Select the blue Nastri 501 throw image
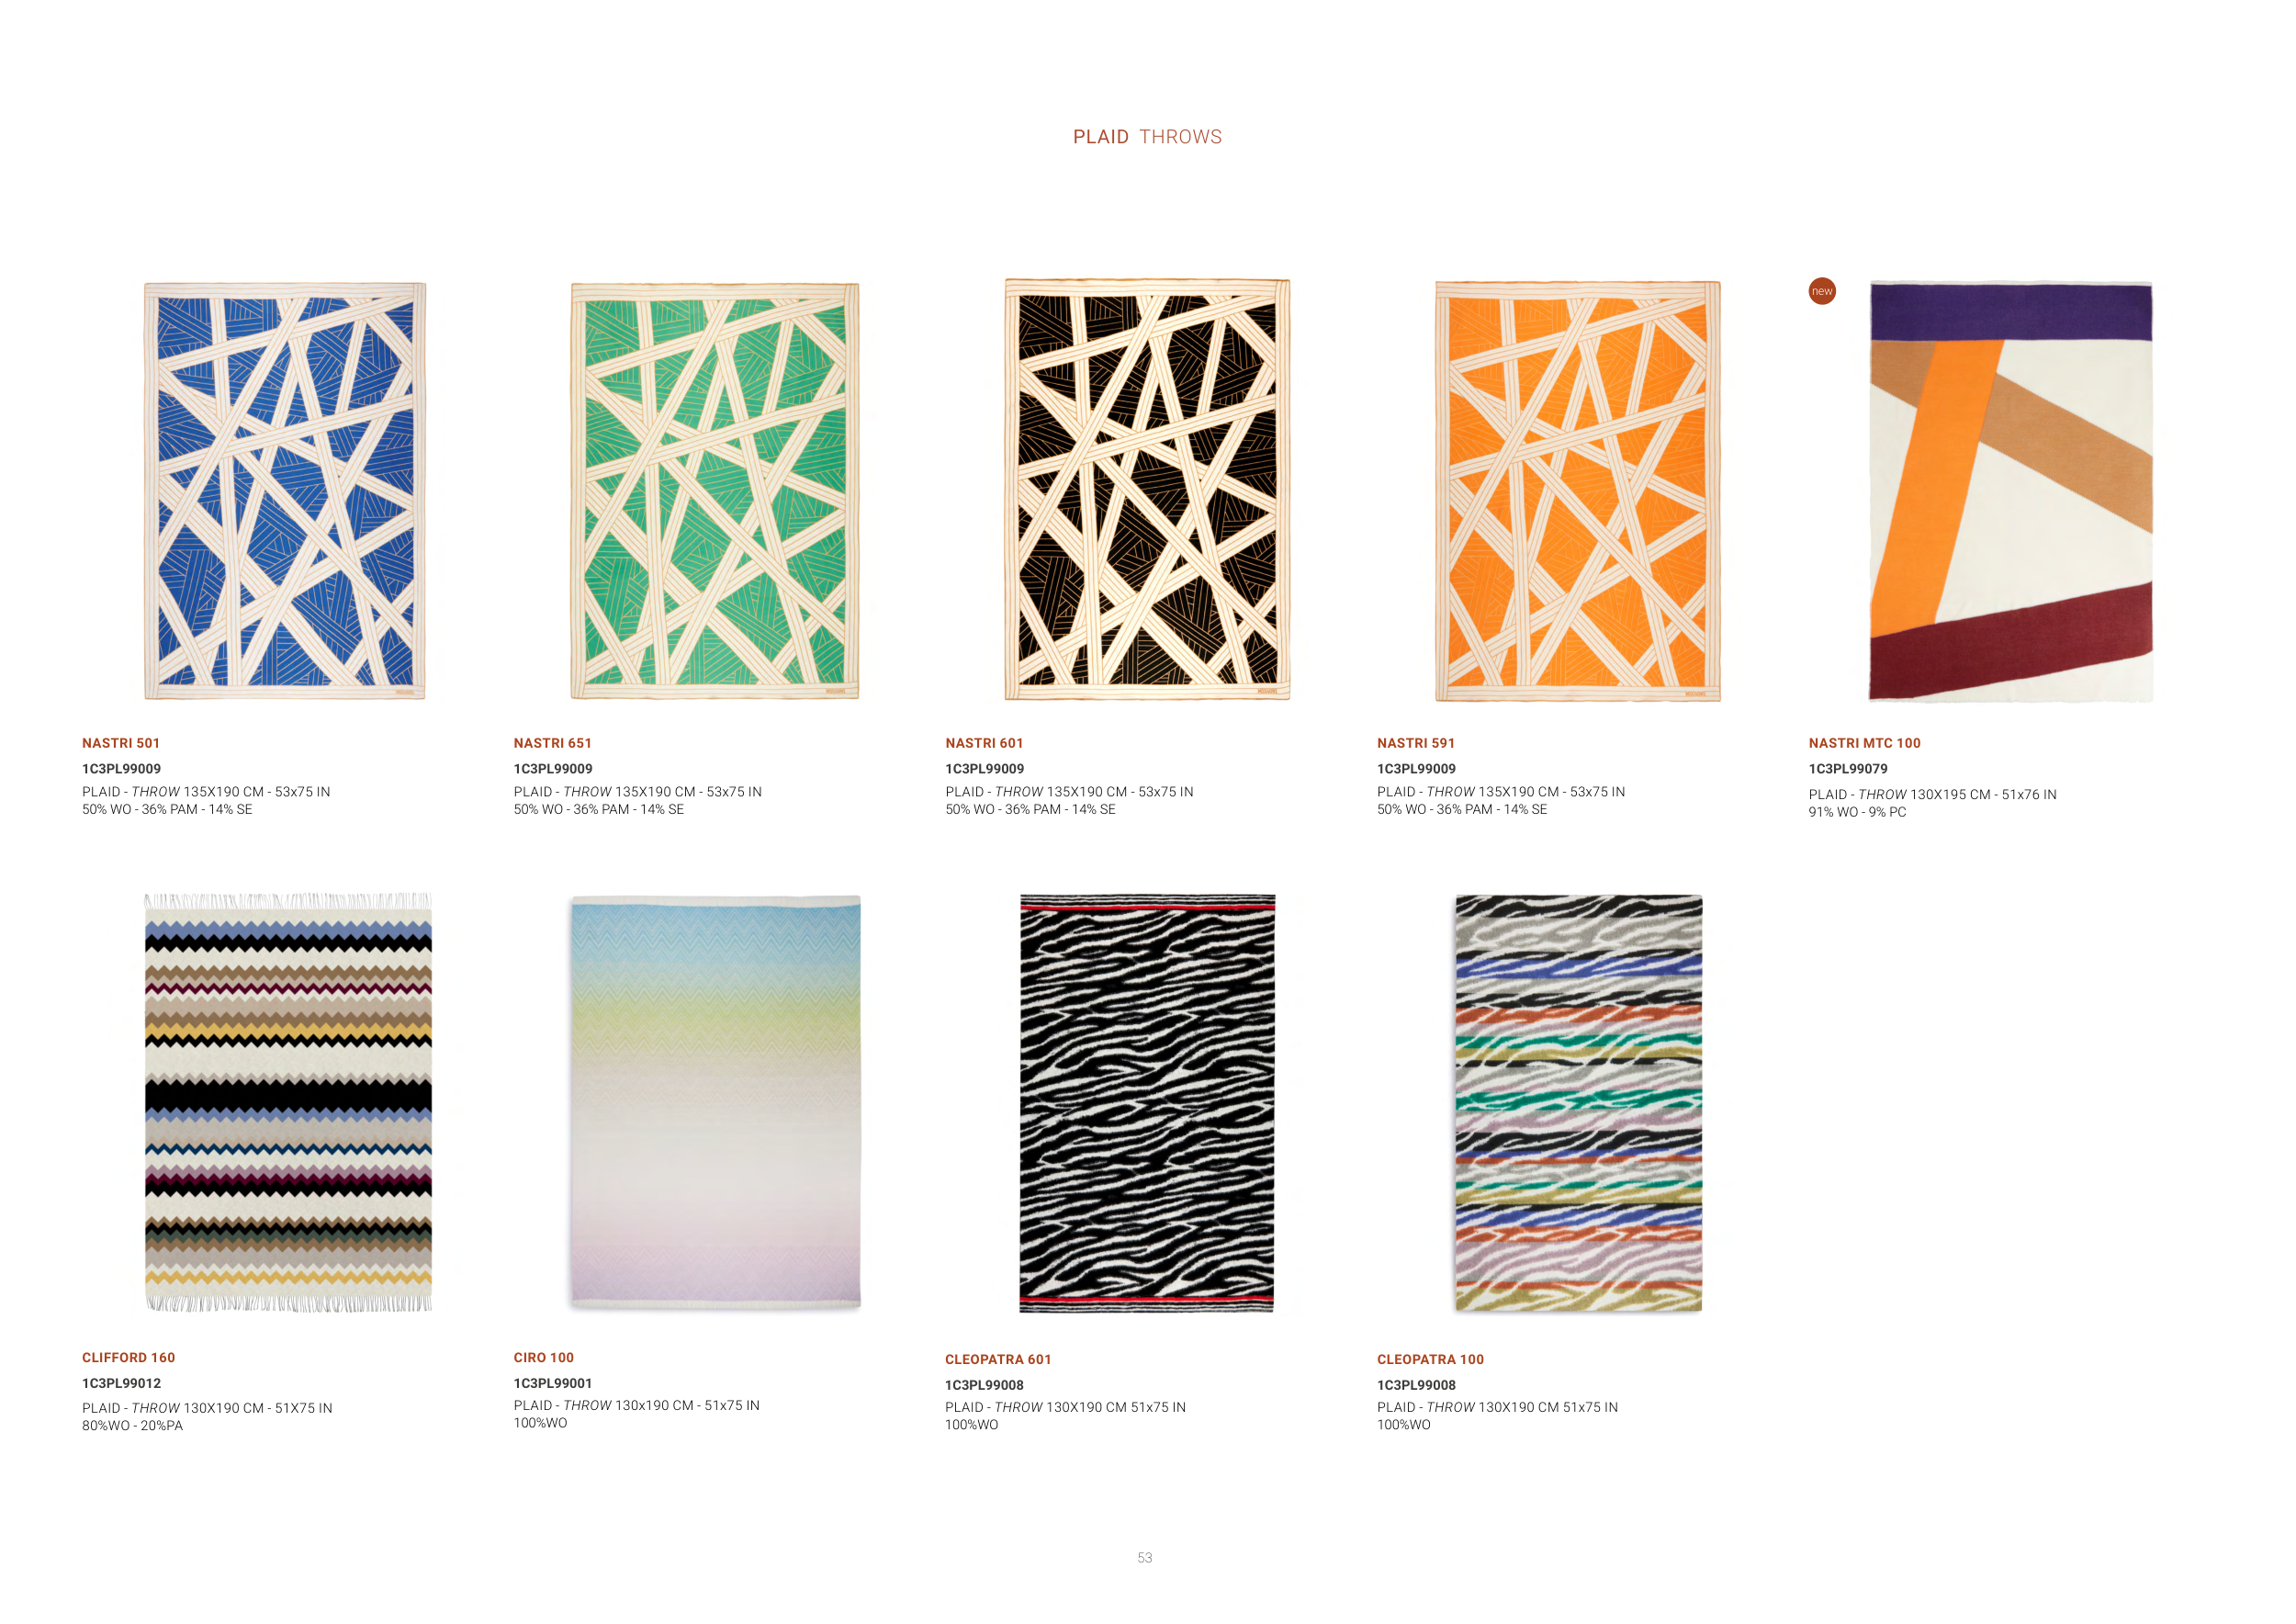The image size is (2296, 1624). (x=285, y=491)
